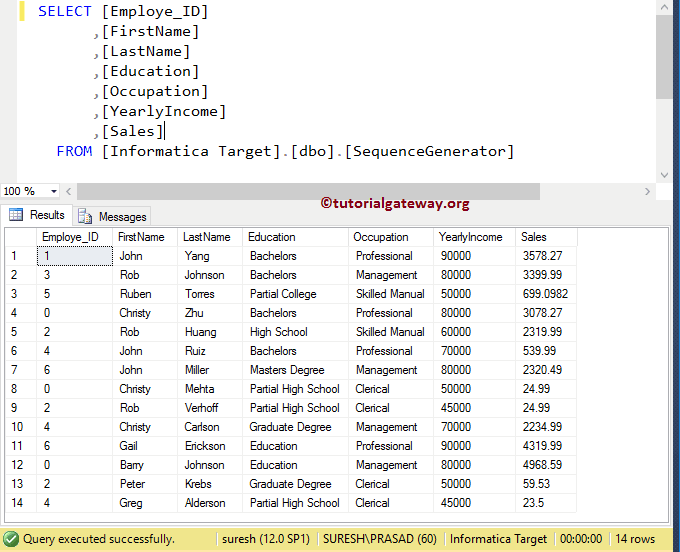Place cursor after [Sales] in query
680x552 pixels.
[164, 131]
